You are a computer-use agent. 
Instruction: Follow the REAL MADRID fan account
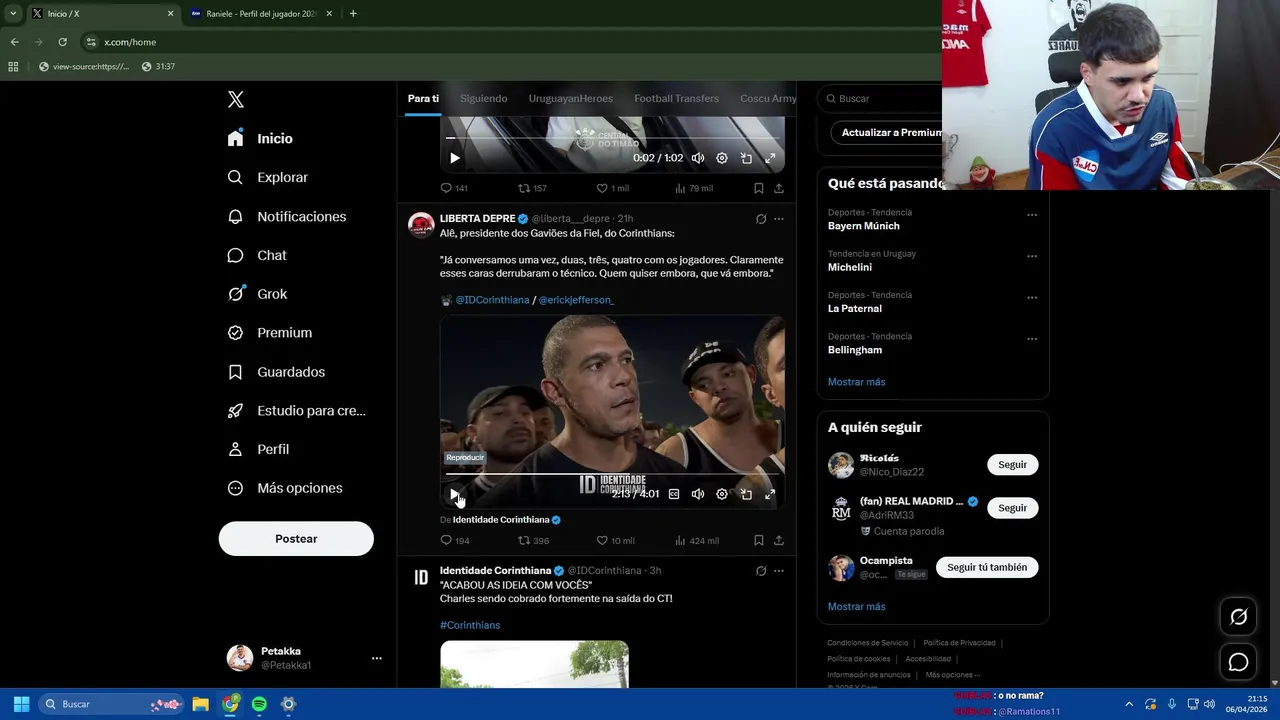1012,508
